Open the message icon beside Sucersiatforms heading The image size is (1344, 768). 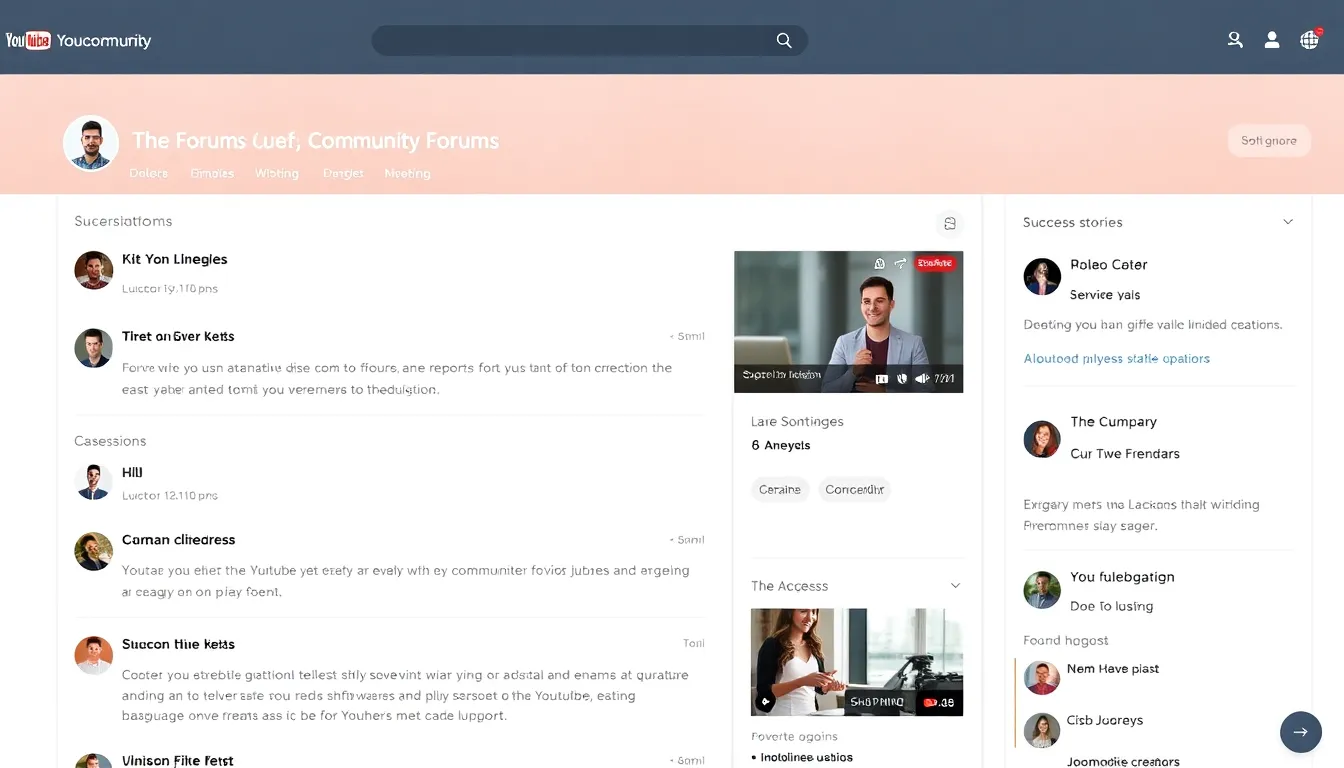[x=949, y=224]
